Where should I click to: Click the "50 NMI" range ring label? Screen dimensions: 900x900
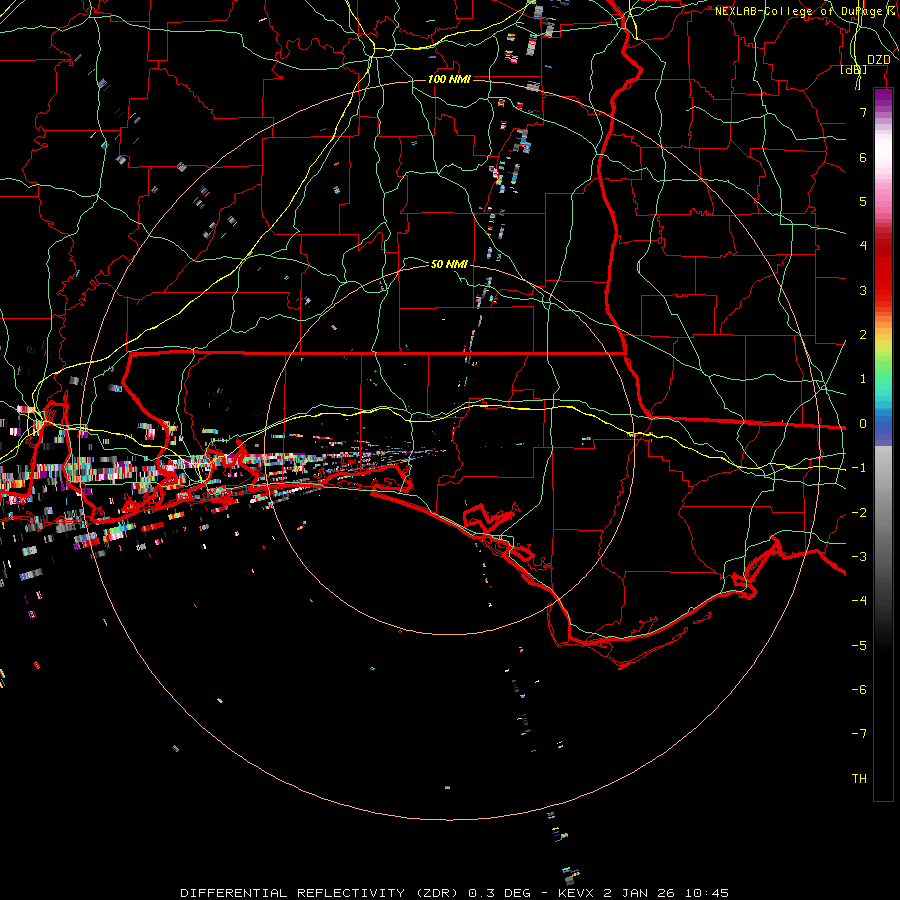click(x=449, y=264)
